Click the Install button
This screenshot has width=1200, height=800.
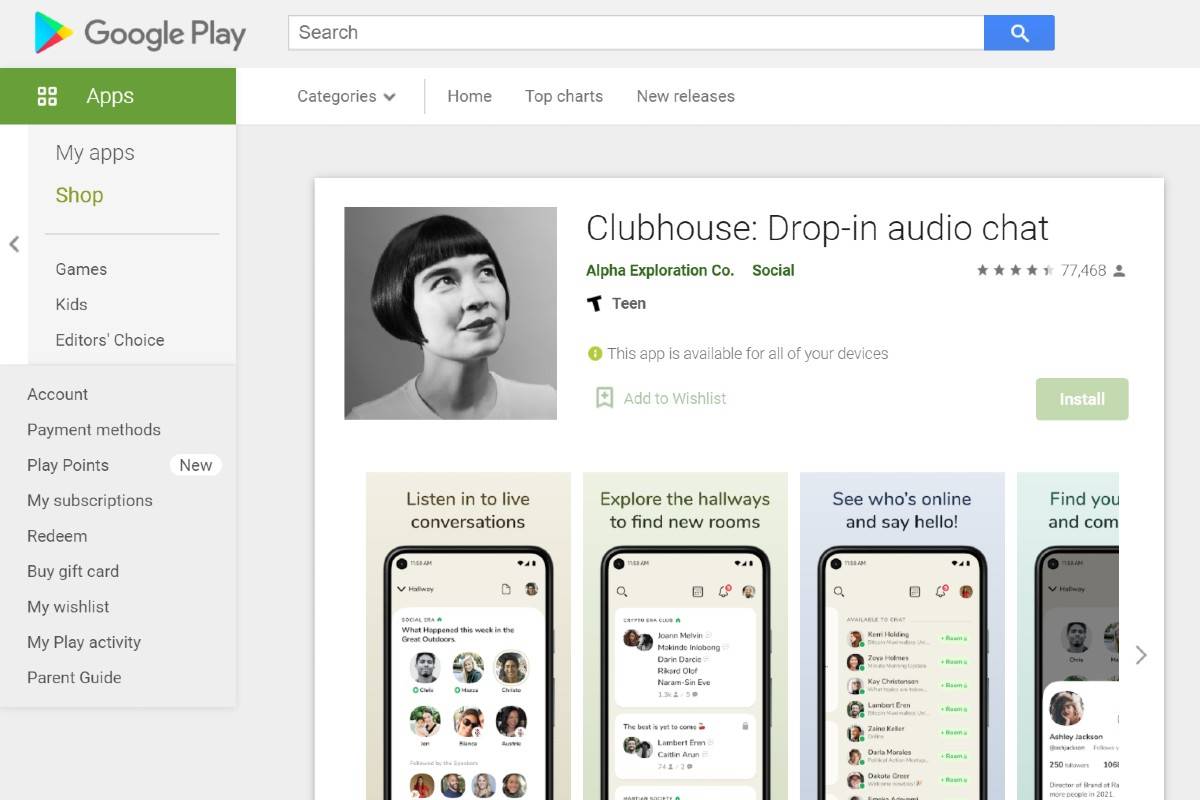tap(1082, 399)
